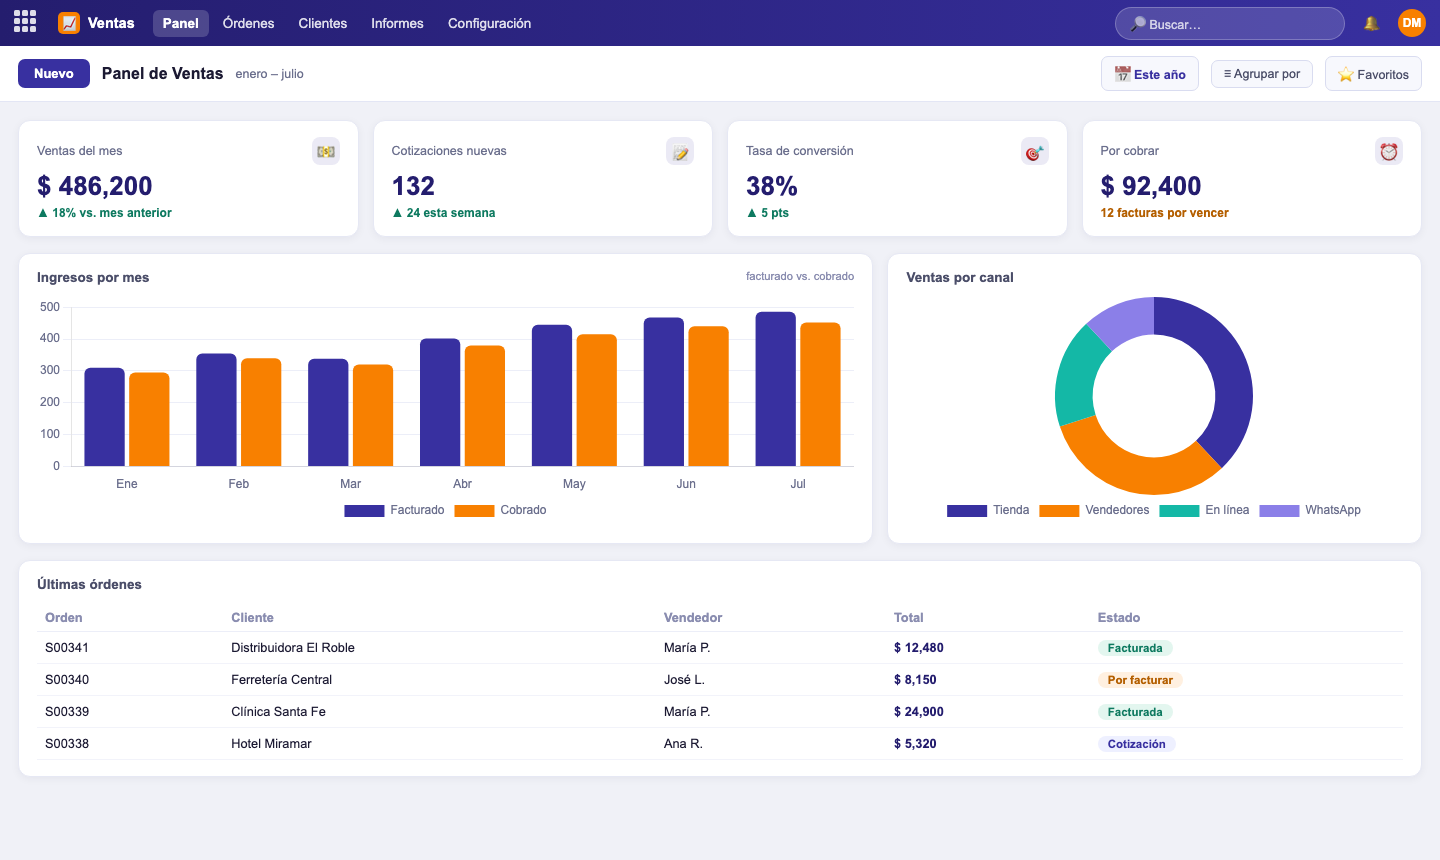
Task: Click the alarm clock icon on Por cobrar card
Action: (x=1389, y=151)
